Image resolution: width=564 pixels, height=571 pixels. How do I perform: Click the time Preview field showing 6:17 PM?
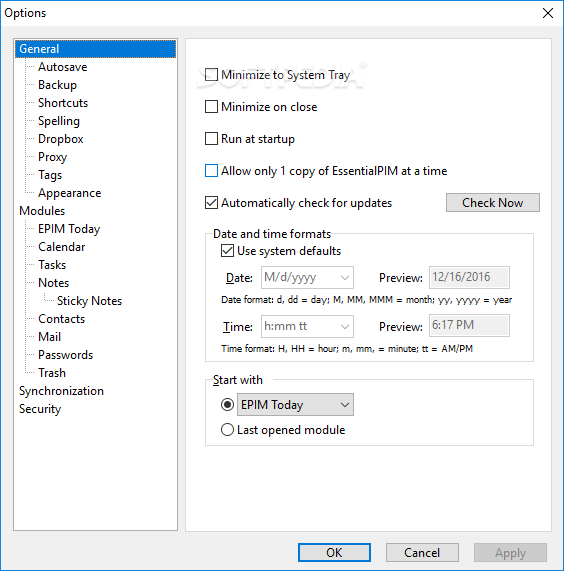(469, 326)
